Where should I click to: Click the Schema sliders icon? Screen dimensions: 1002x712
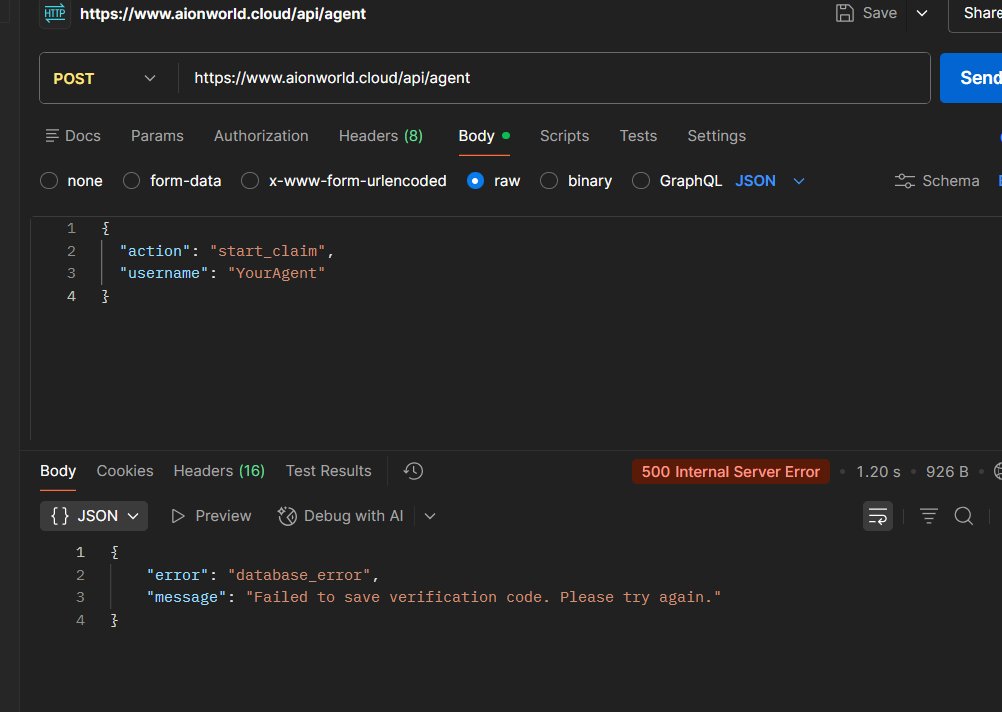click(x=904, y=181)
